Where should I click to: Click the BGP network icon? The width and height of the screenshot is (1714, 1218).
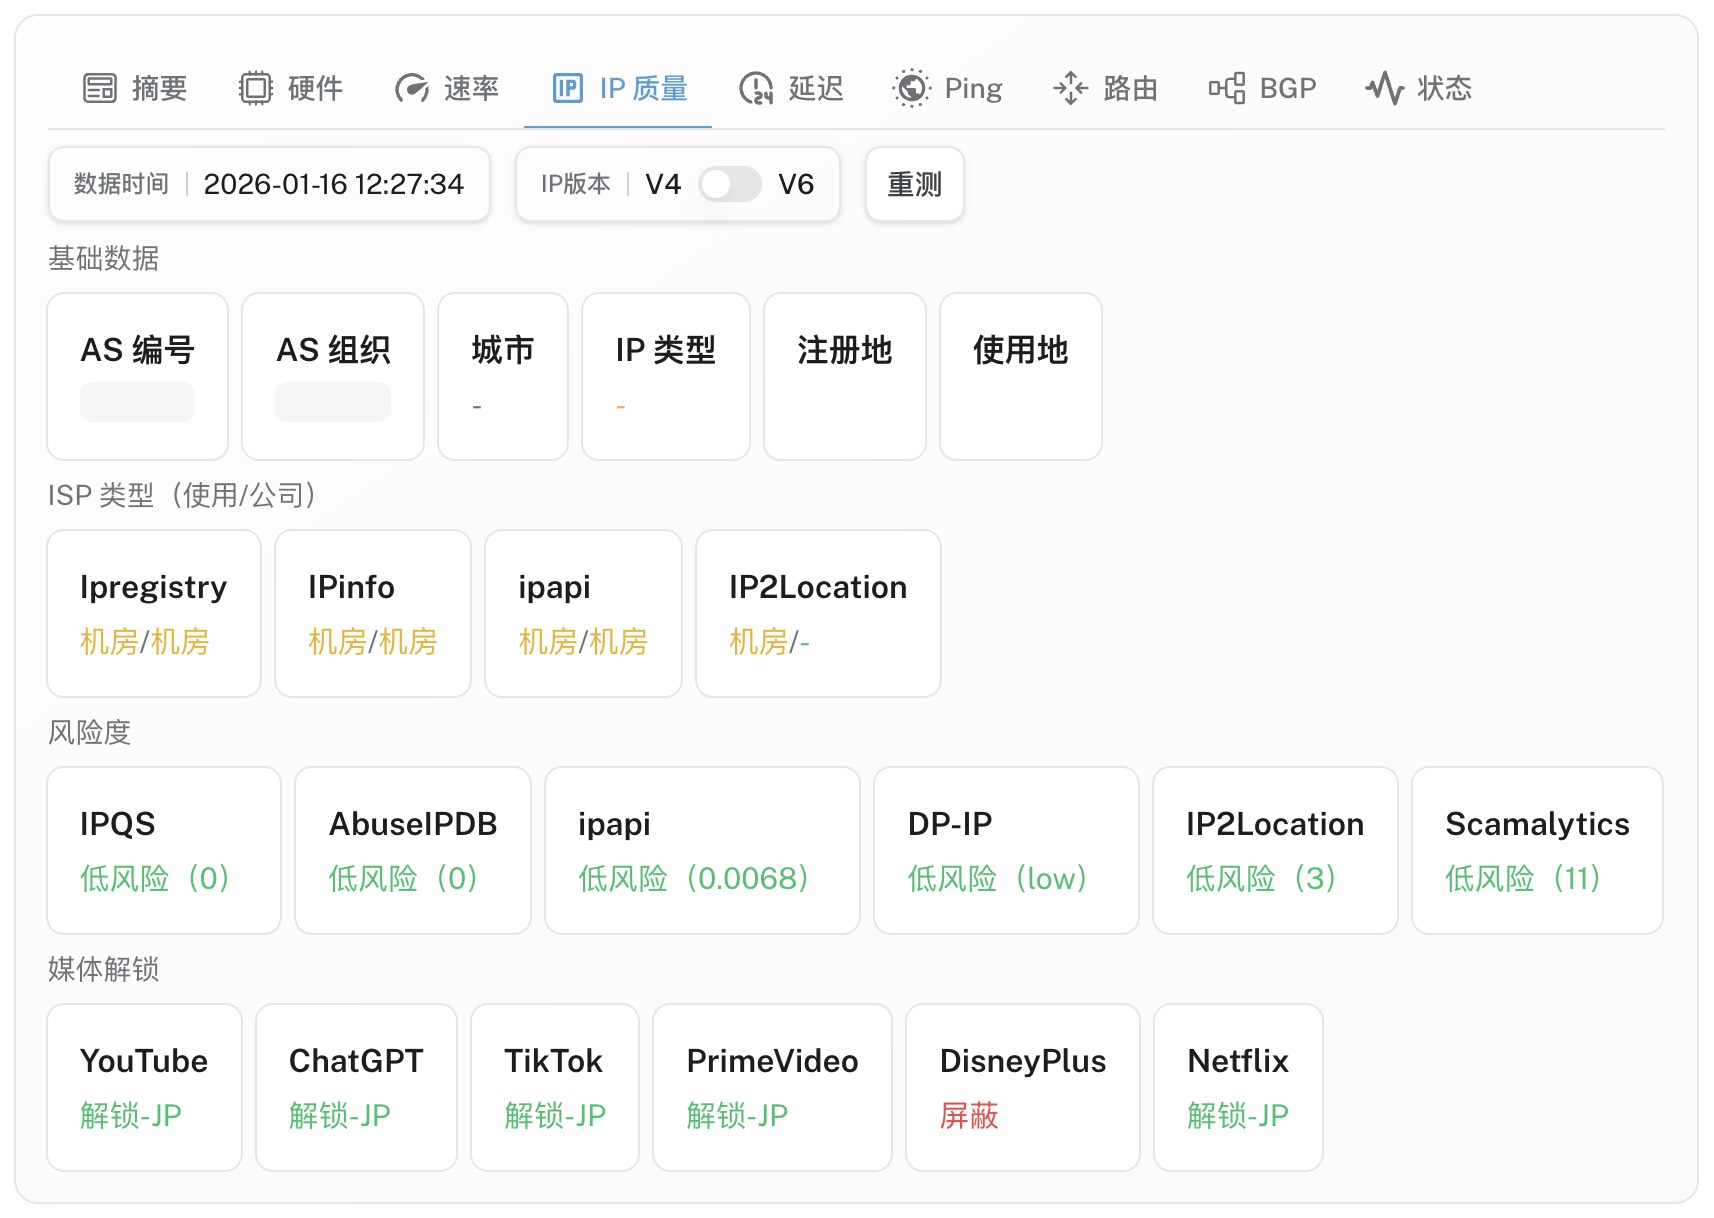pyautogui.click(x=1226, y=89)
